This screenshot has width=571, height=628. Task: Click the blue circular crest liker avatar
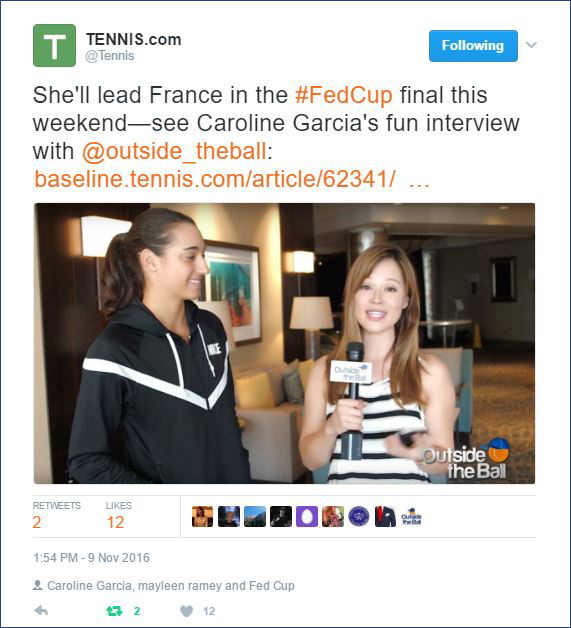pos(359,516)
